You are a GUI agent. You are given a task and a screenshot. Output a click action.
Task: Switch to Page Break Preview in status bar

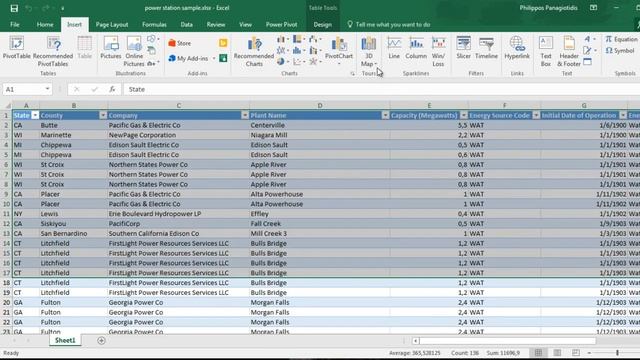[576, 353]
